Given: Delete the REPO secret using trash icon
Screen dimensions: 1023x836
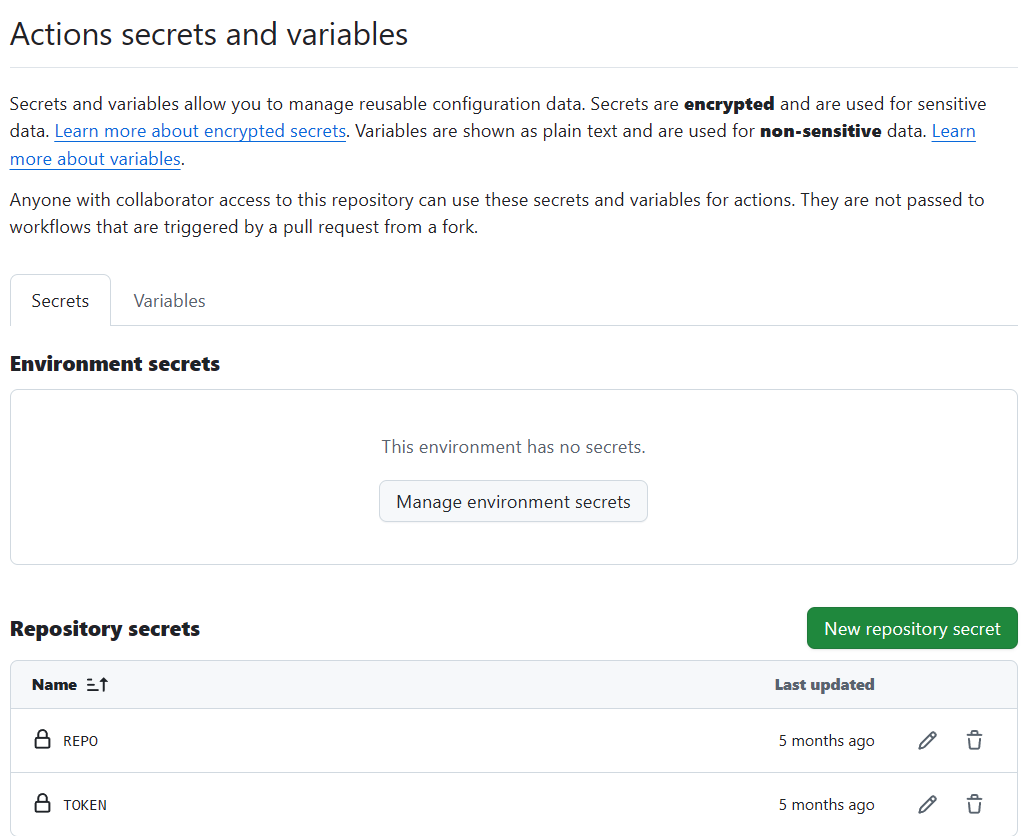Looking at the screenshot, I should click(974, 741).
